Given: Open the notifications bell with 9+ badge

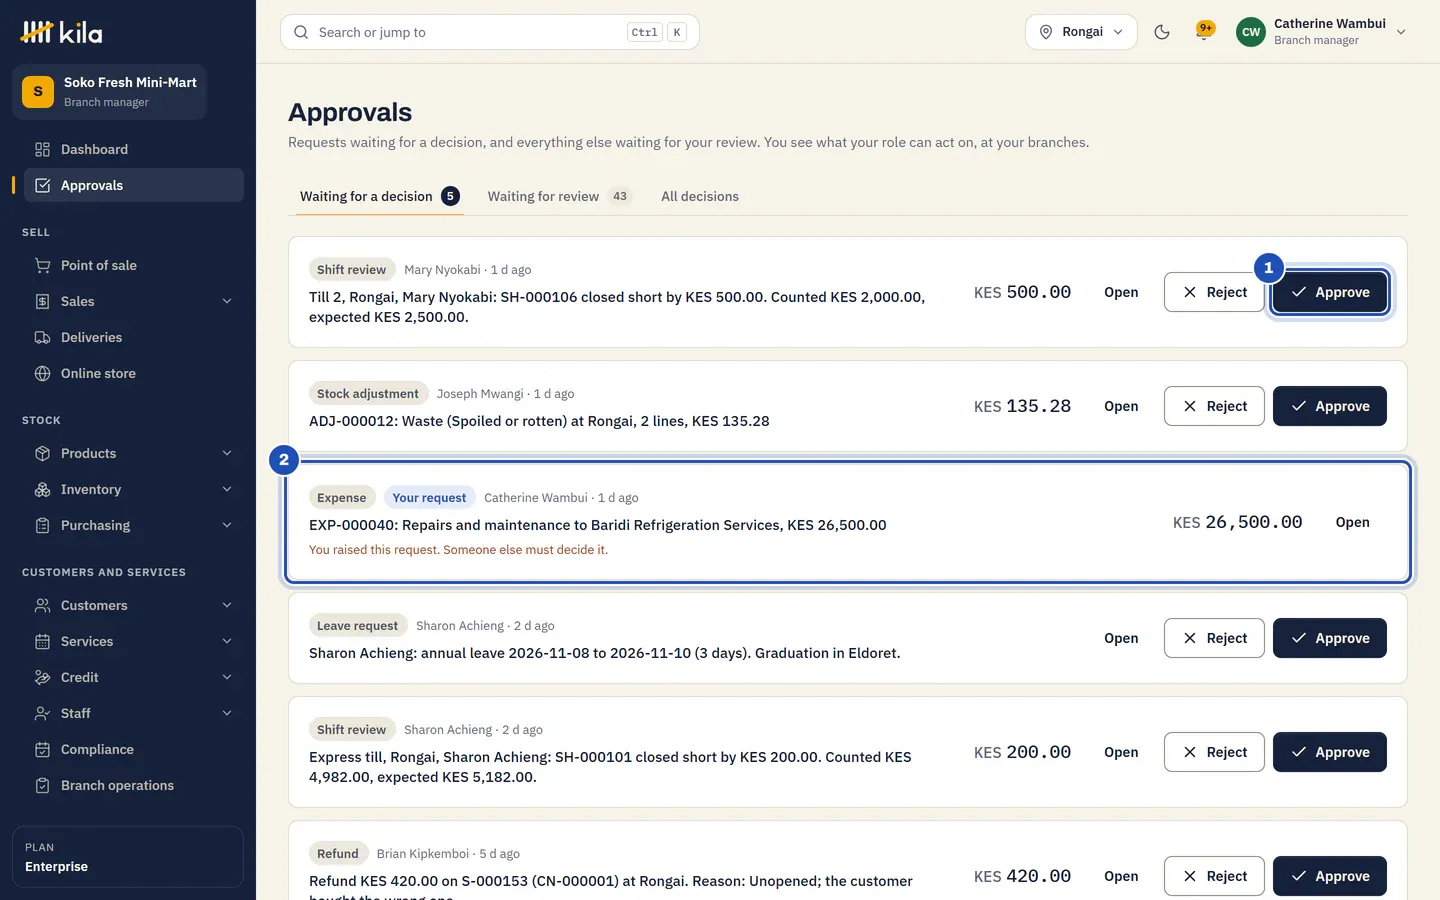Looking at the screenshot, I should [x=1205, y=32].
